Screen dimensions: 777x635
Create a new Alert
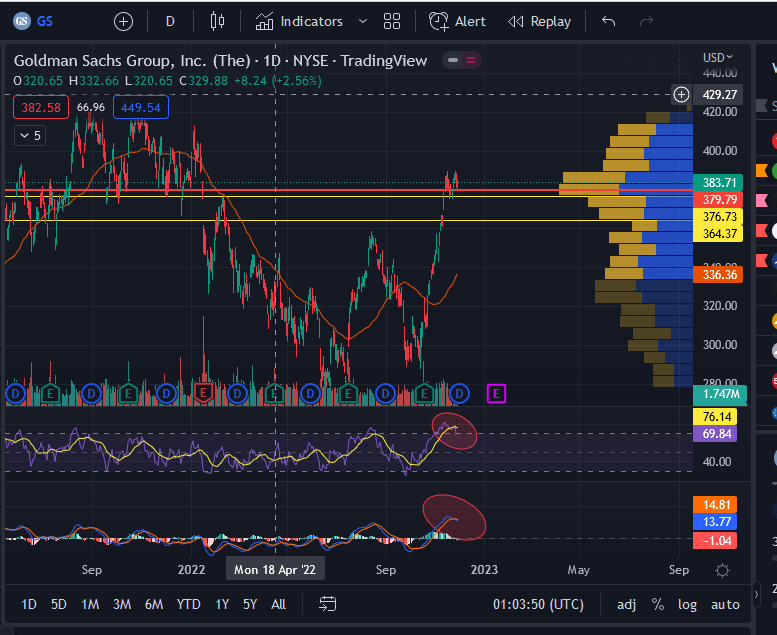[x=457, y=21]
